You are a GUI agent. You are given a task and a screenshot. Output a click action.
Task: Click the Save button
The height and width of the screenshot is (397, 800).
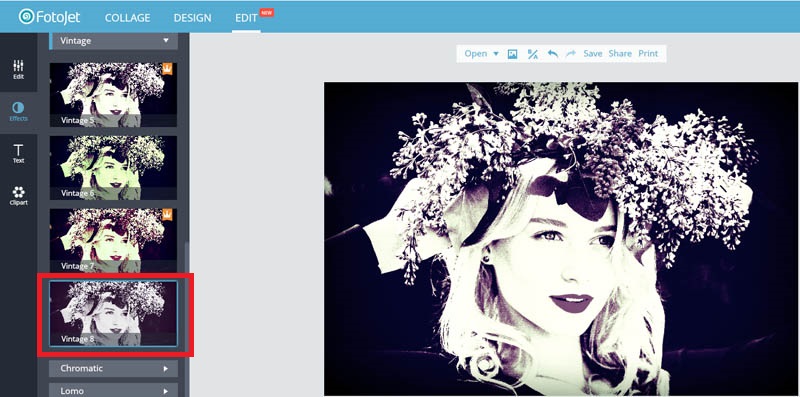(x=593, y=54)
